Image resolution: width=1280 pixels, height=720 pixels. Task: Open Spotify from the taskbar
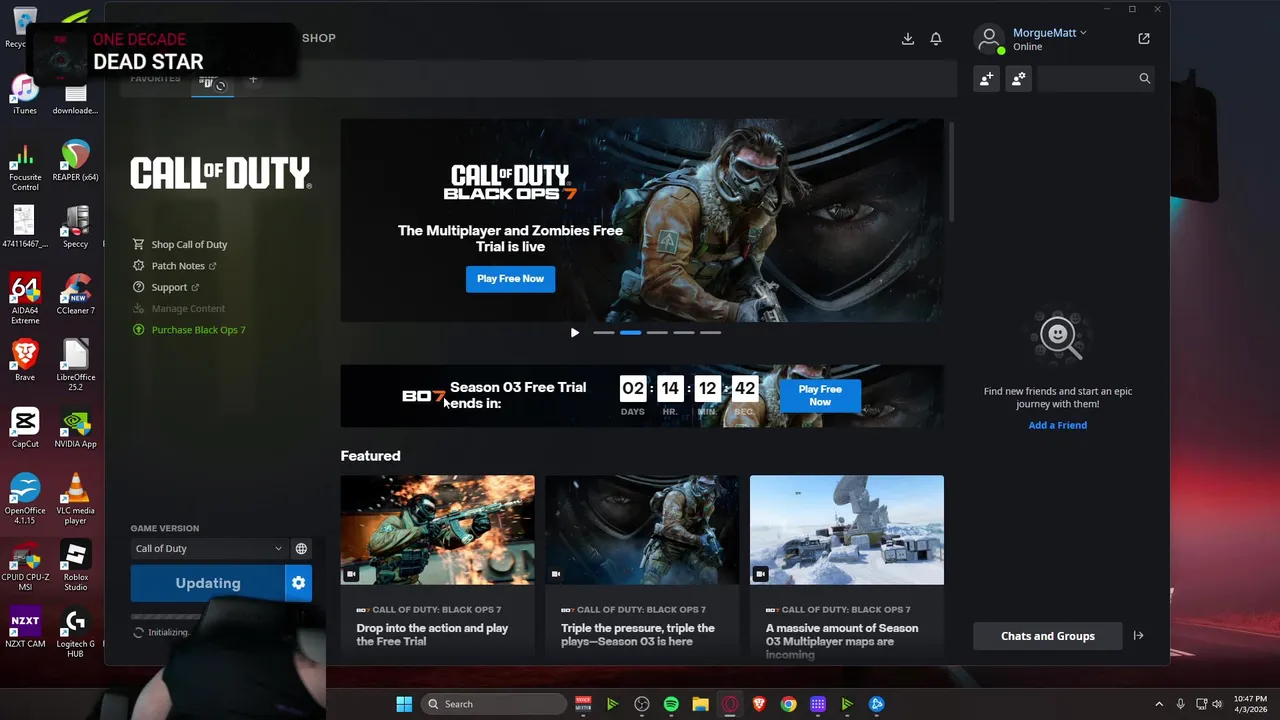(671, 704)
